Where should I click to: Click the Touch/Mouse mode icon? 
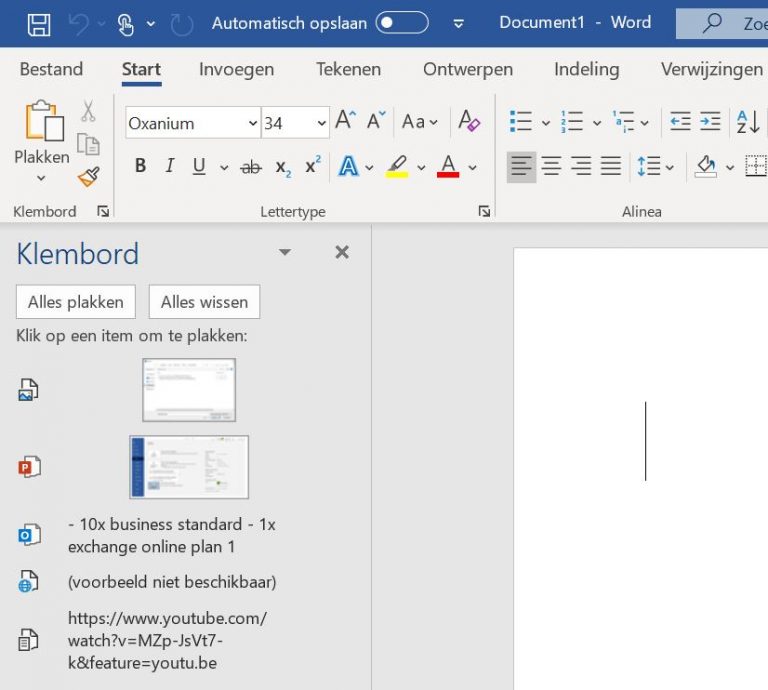[125, 24]
